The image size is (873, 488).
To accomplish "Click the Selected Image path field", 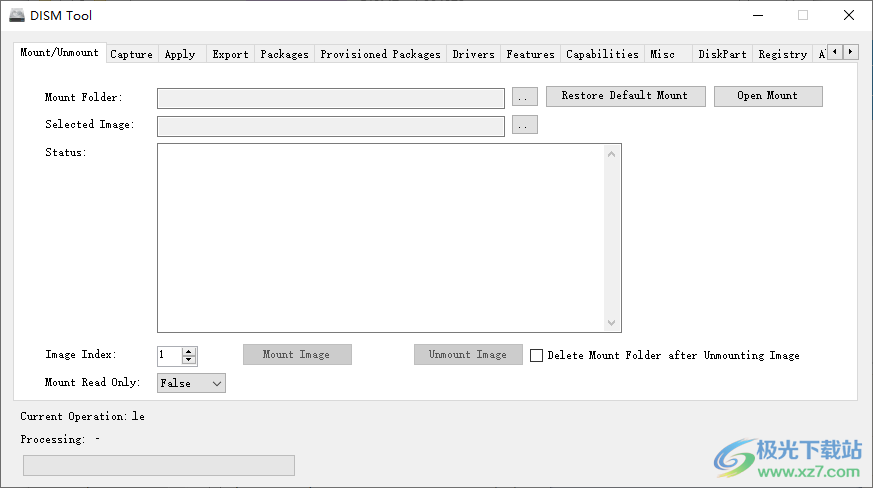I will click(x=331, y=126).
